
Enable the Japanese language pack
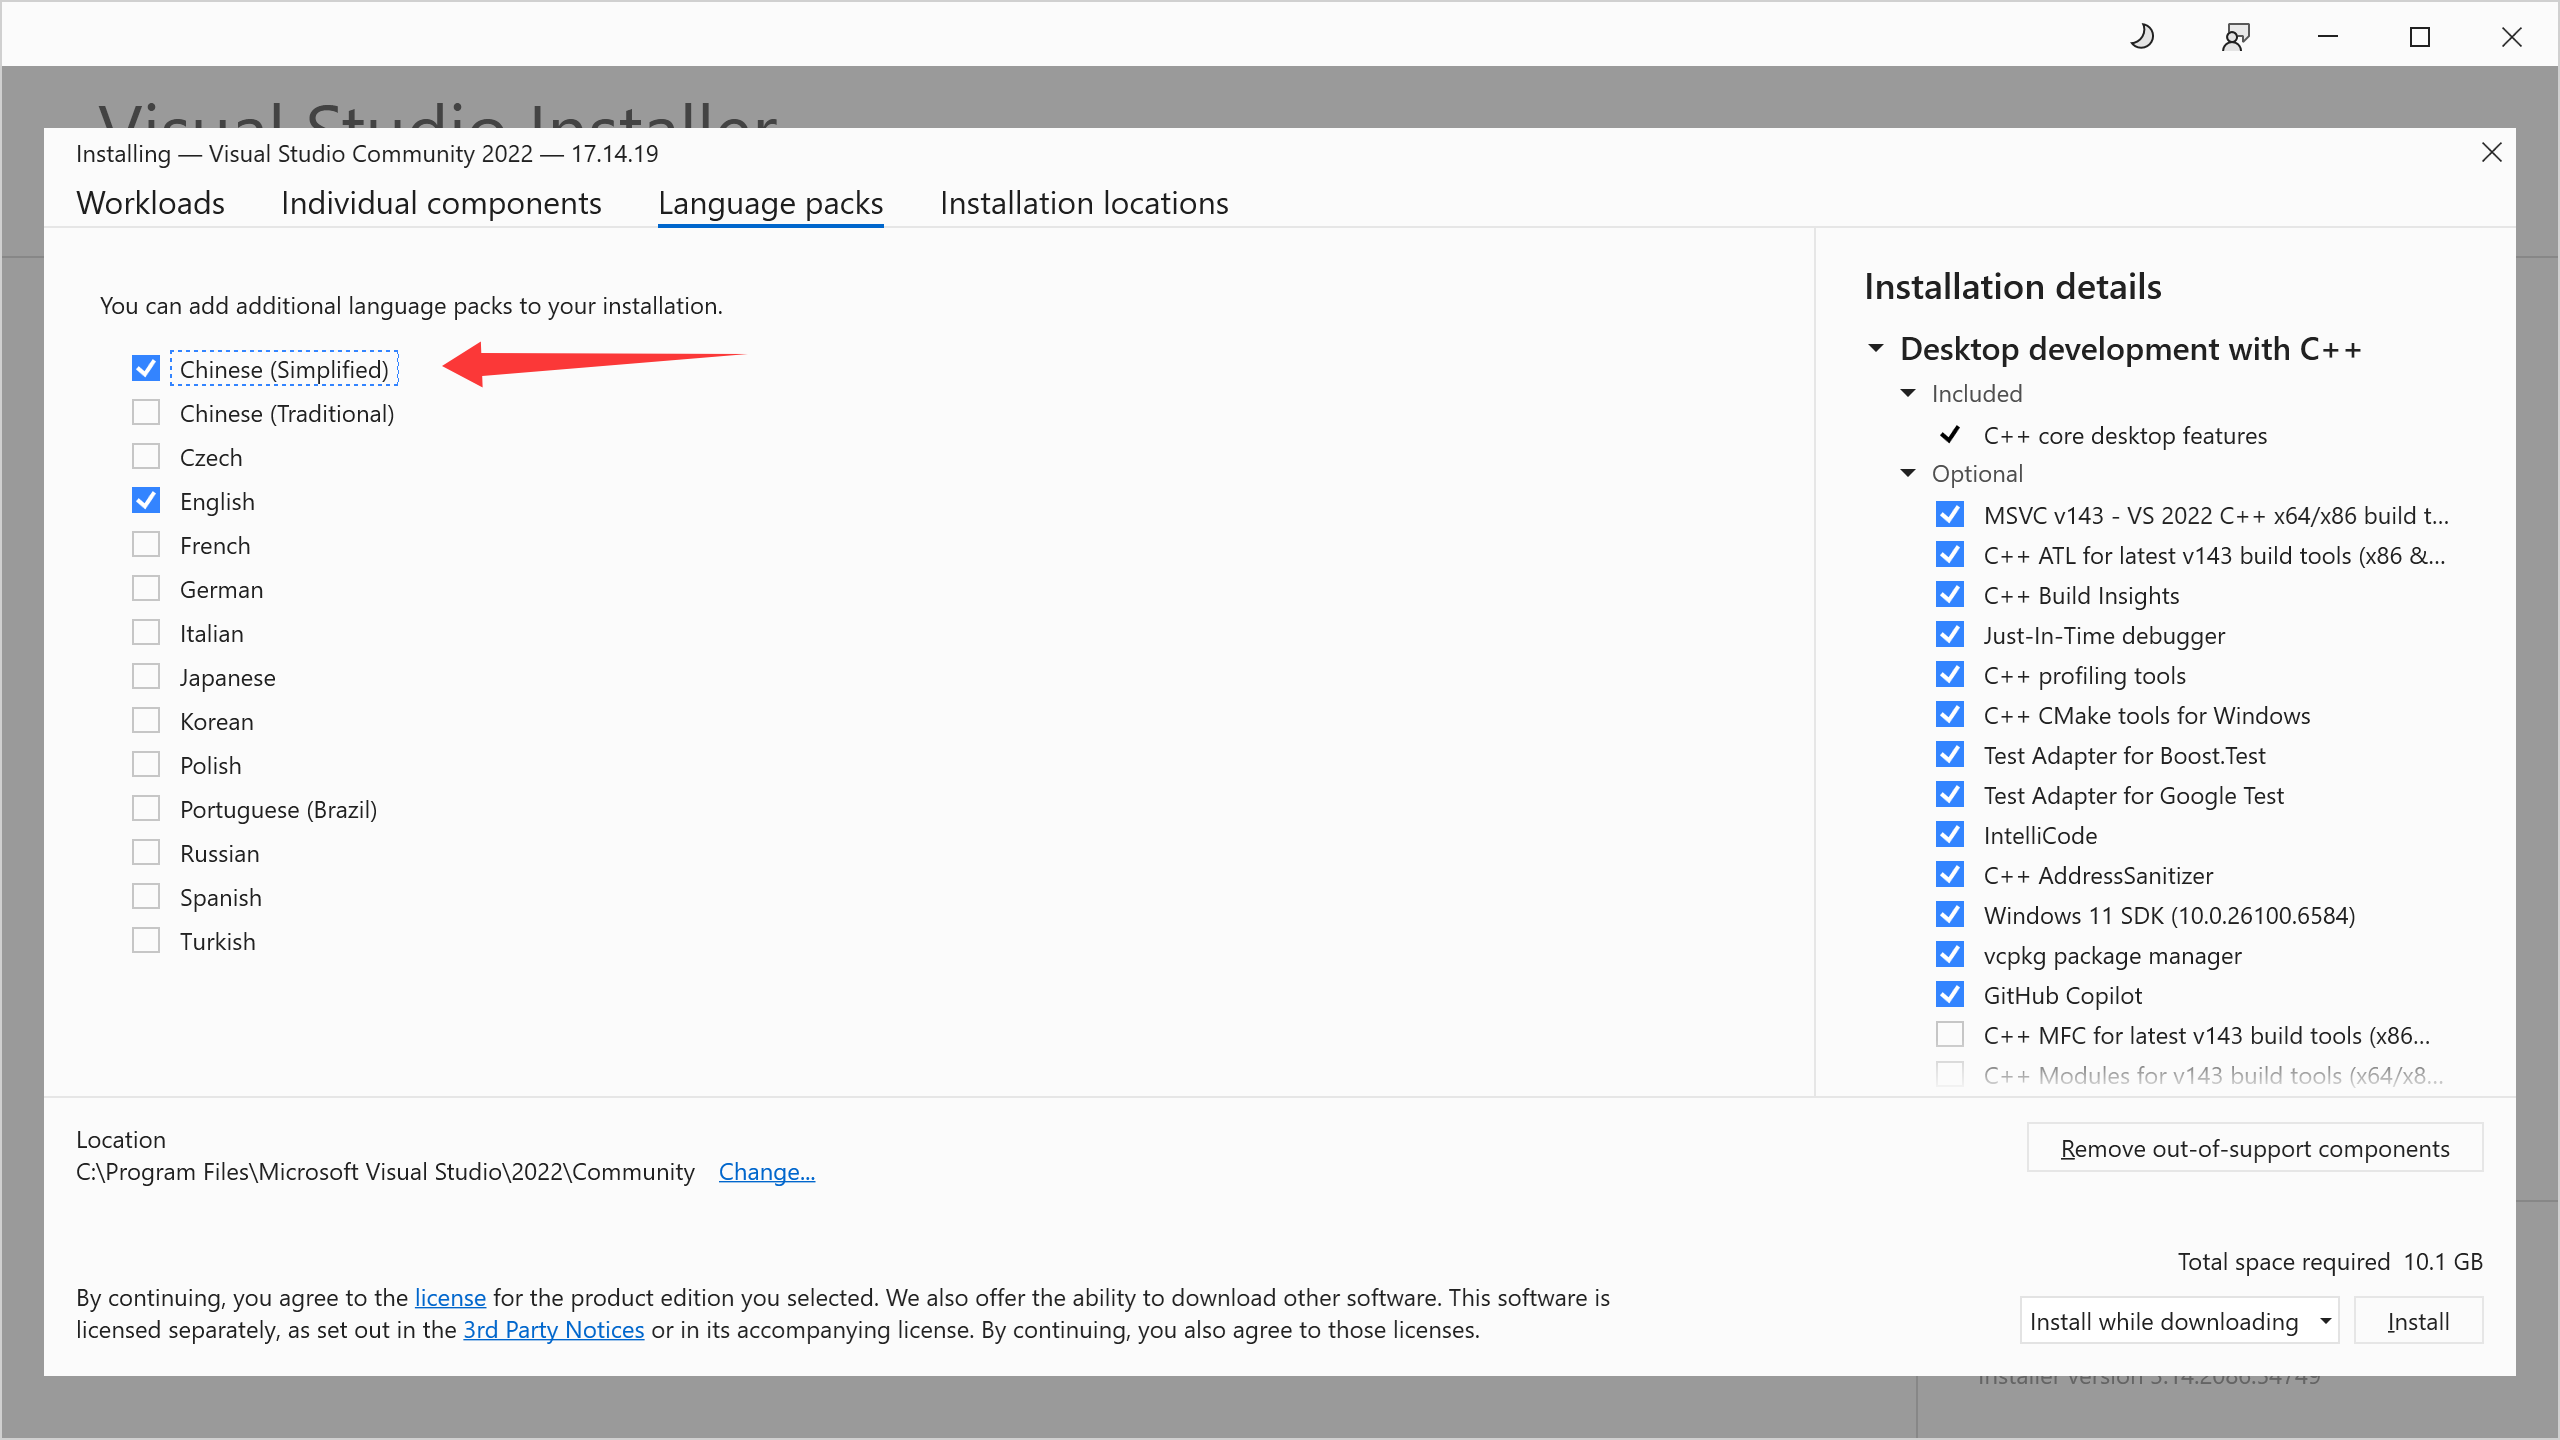tap(146, 677)
